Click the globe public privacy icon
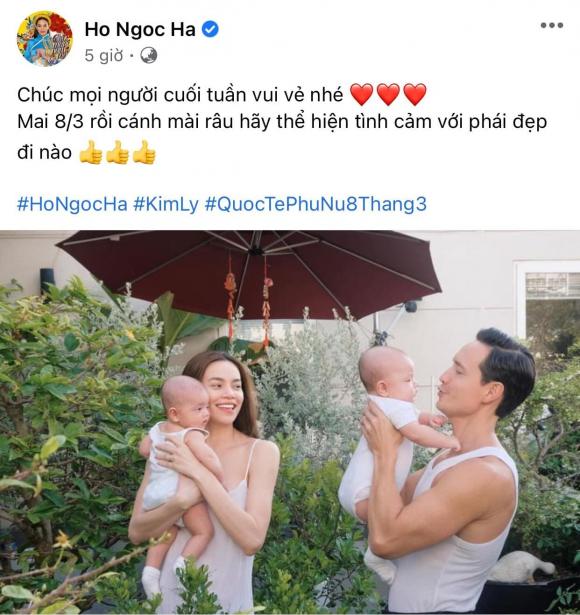Screen dimensions: 580x615 [x=149, y=56]
